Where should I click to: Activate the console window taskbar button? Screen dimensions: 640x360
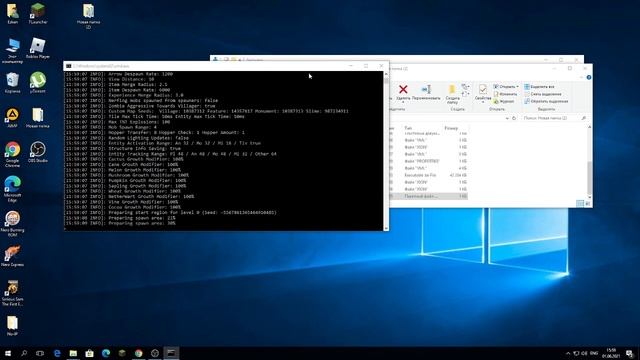[x=171, y=353]
